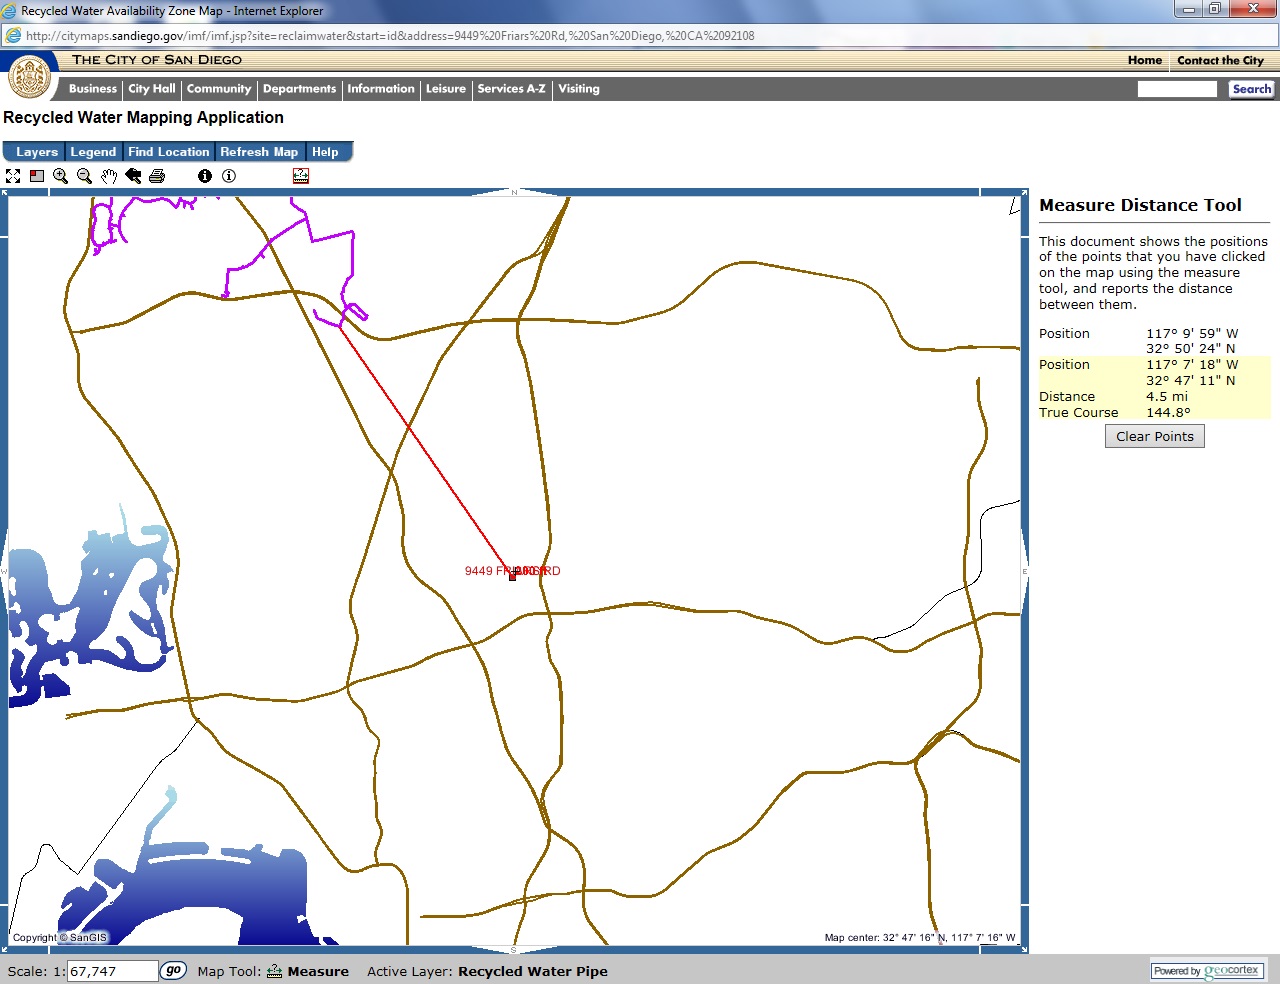Select the zoom in magnifier tool
The image size is (1280, 984).
[x=61, y=176]
